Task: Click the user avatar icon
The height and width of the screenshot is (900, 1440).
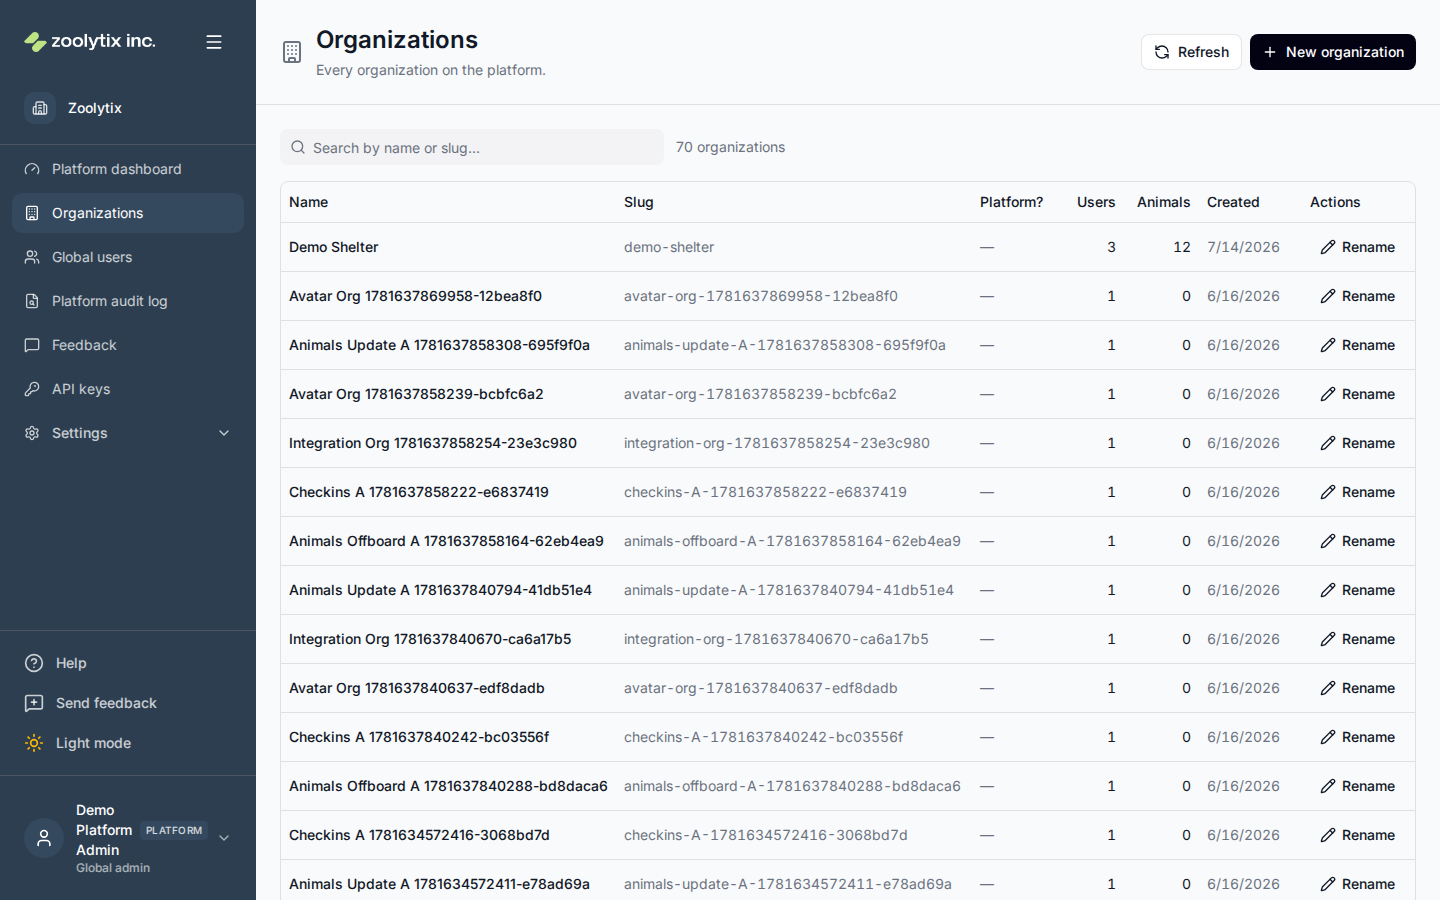Action: point(44,838)
